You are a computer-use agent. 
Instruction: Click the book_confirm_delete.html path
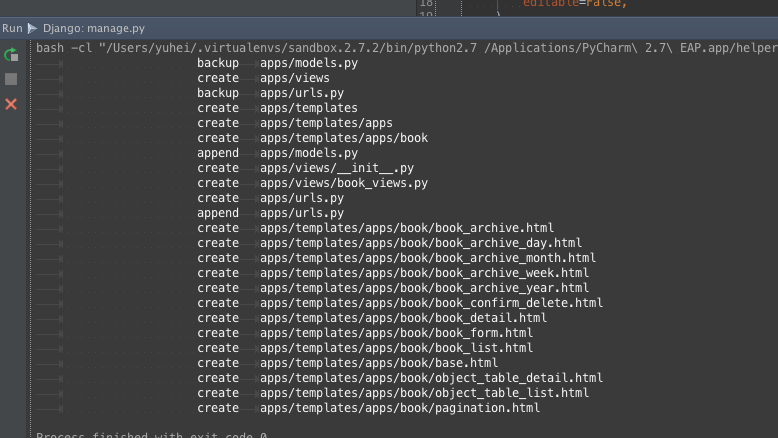[432, 303]
